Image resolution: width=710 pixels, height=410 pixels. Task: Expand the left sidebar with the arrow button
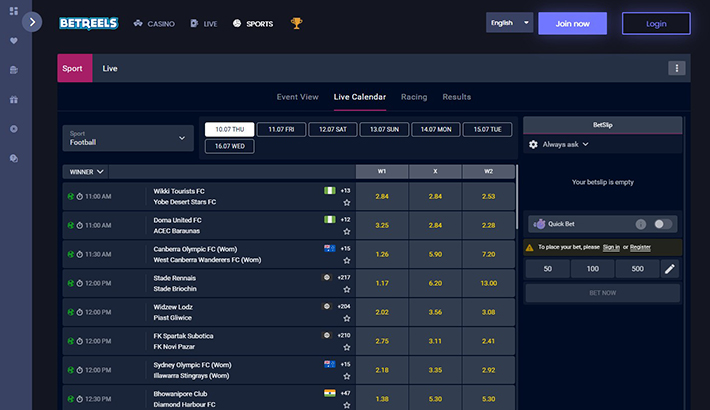pyautogui.click(x=32, y=22)
